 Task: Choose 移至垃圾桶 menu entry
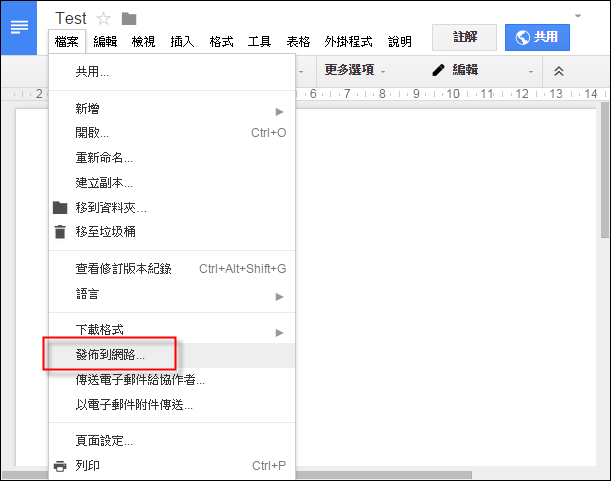point(172,232)
